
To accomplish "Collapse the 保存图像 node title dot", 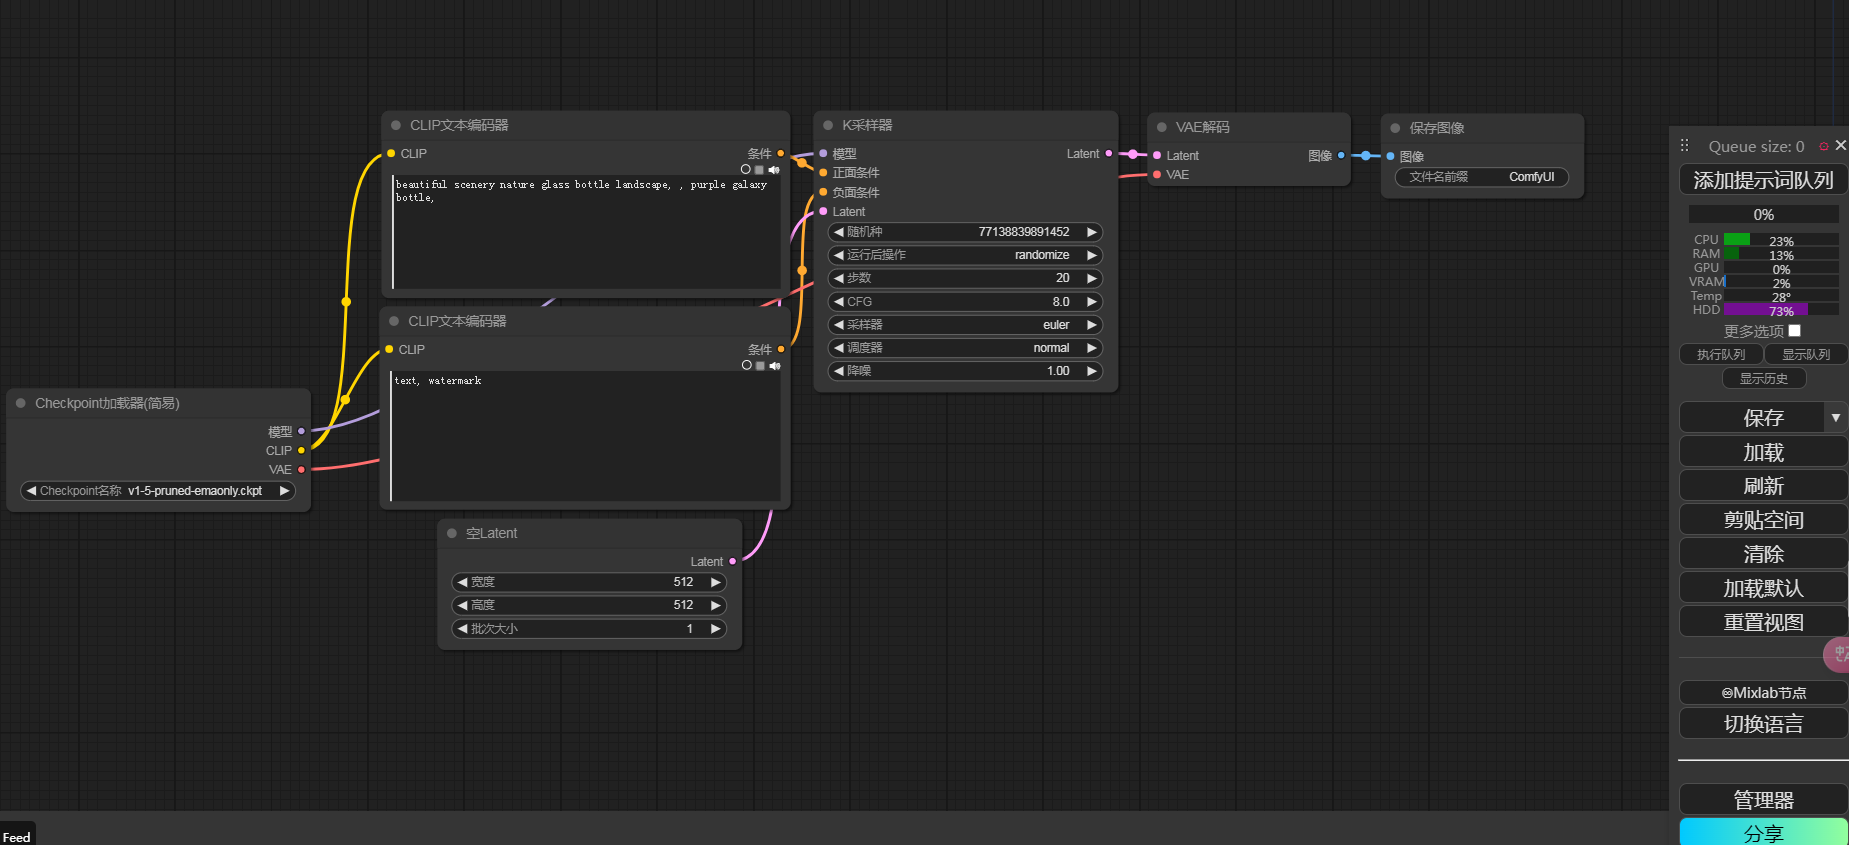I will click(1395, 128).
